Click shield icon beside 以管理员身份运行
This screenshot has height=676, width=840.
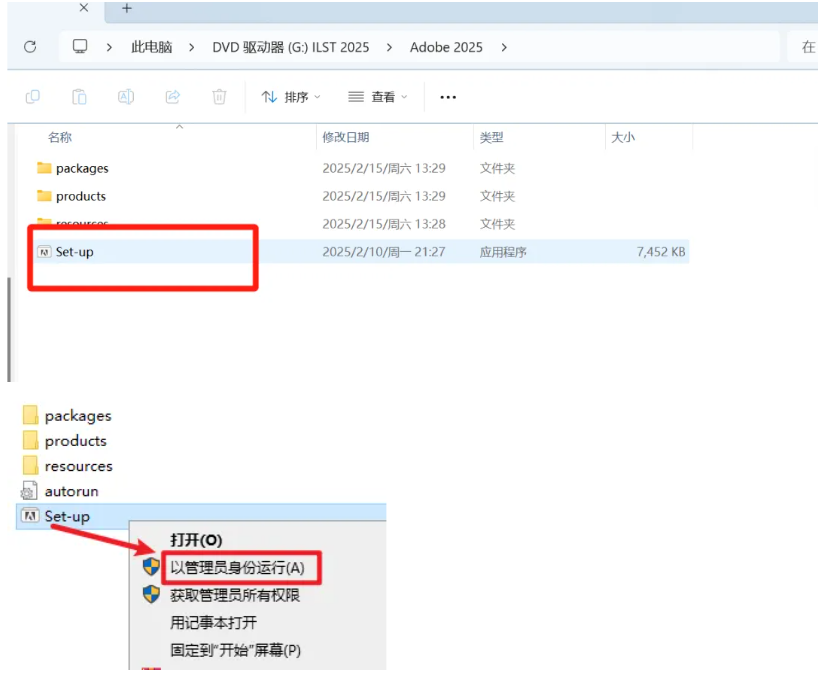(151, 567)
